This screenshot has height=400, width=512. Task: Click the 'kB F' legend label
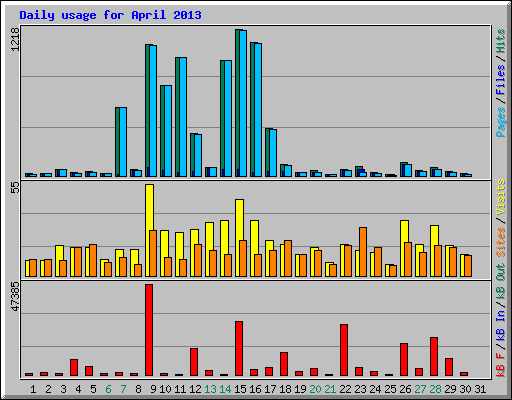[500, 364]
